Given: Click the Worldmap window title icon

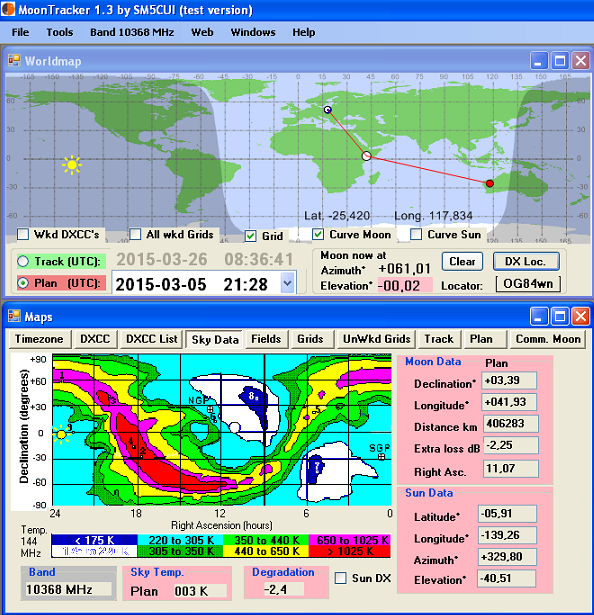Looking at the screenshot, I should click(x=15, y=61).
